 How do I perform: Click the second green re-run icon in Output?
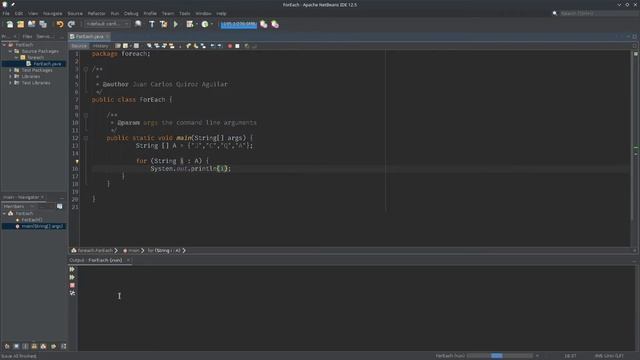pos(72,277)
